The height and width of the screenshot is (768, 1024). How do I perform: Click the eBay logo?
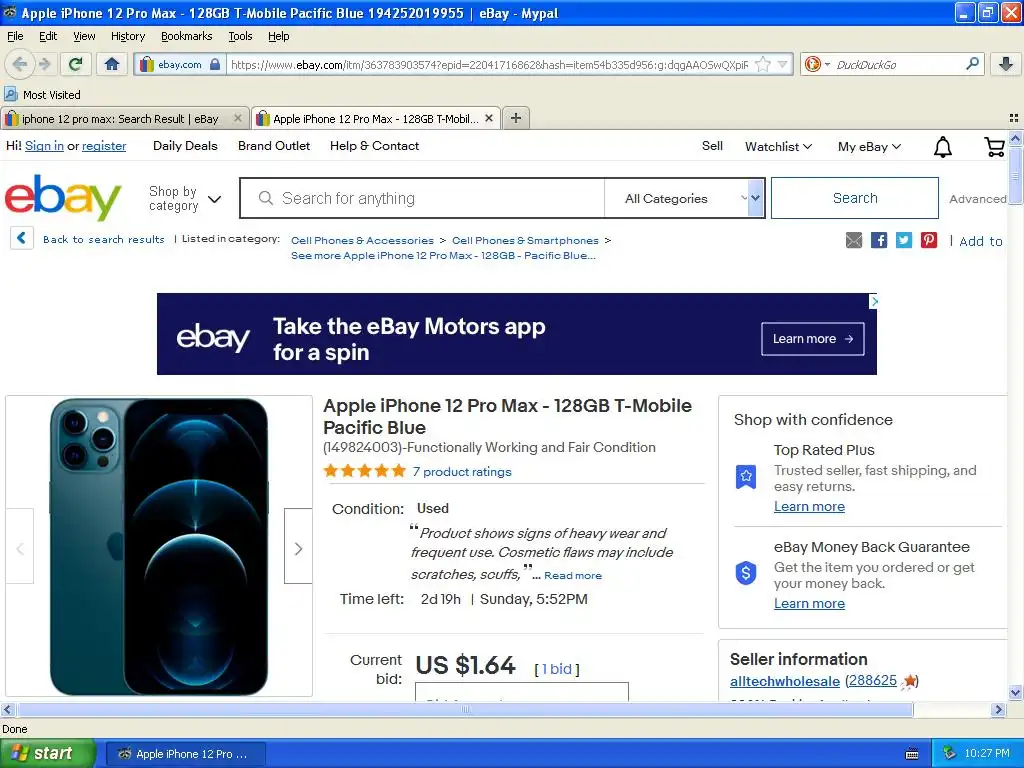(x=63, y=197)
